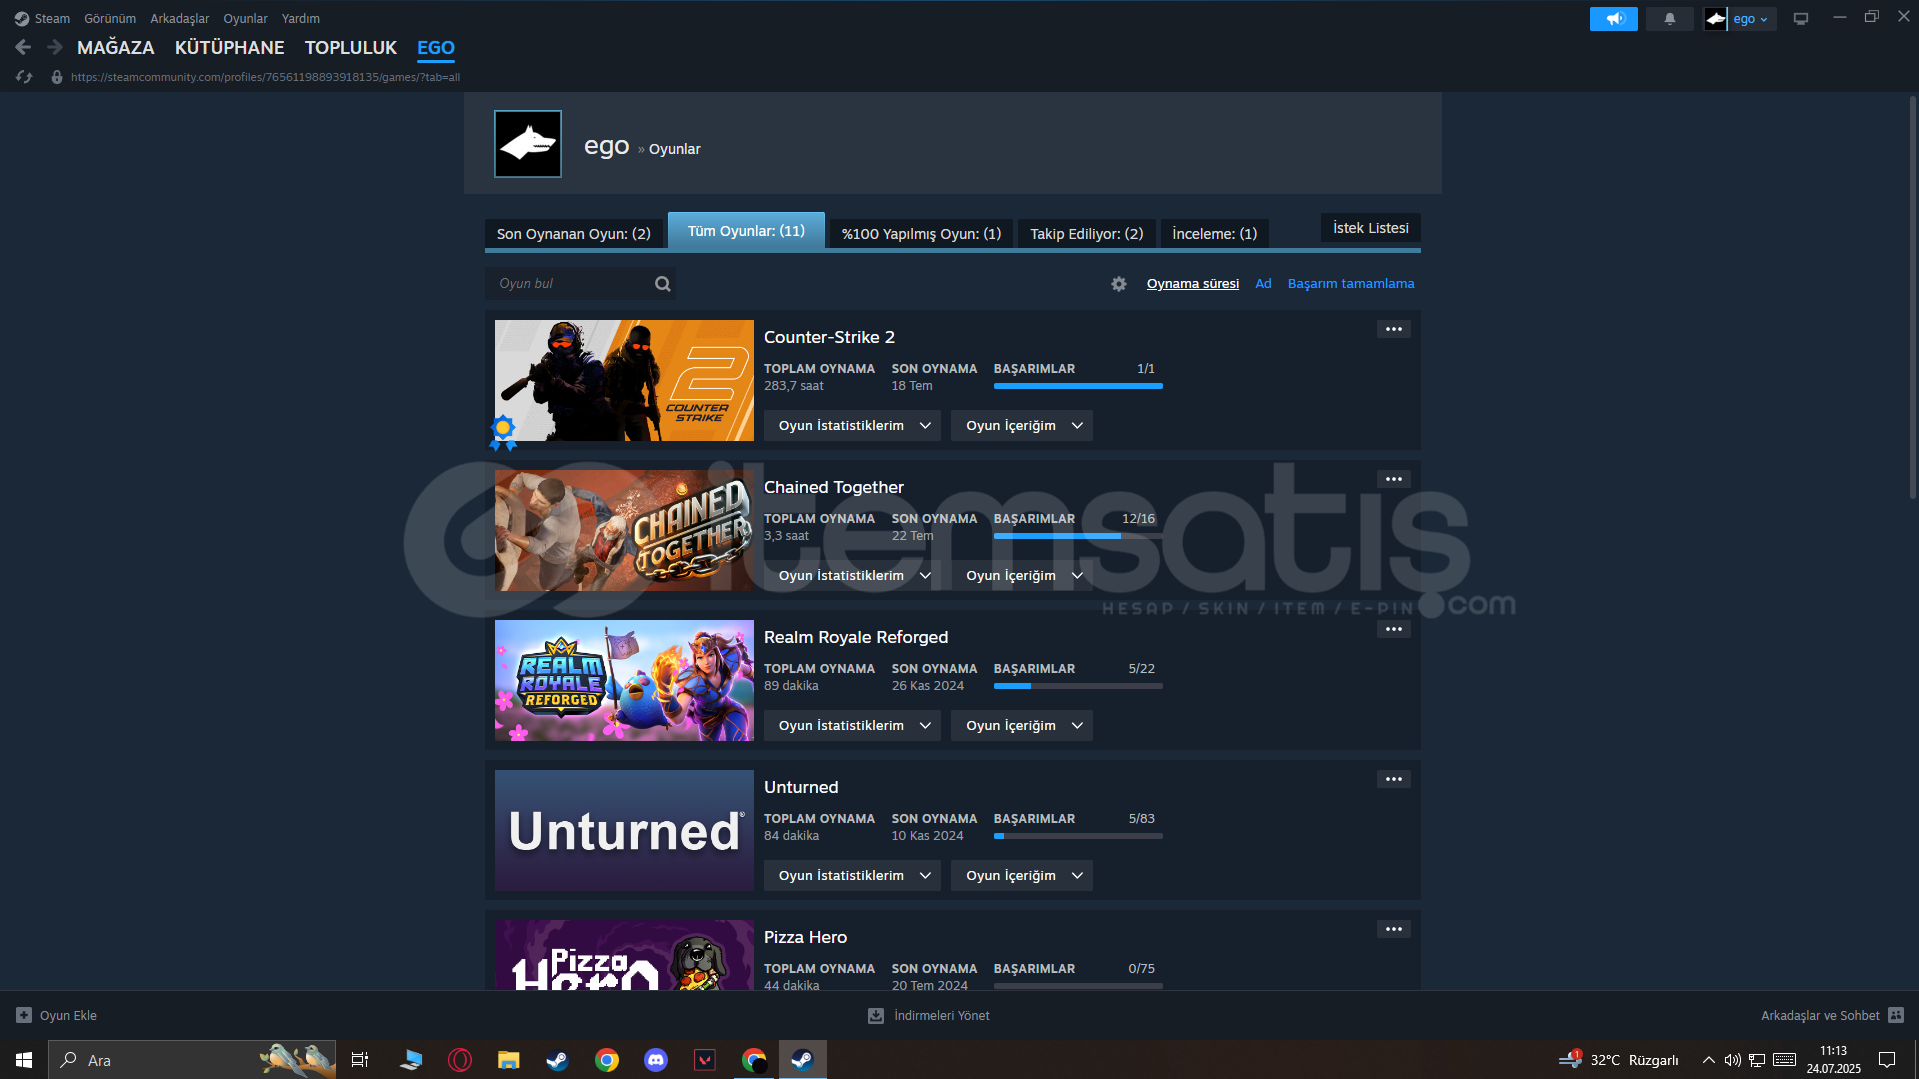
Task: Open the Görünüm menu
Action: pos(110,19)
